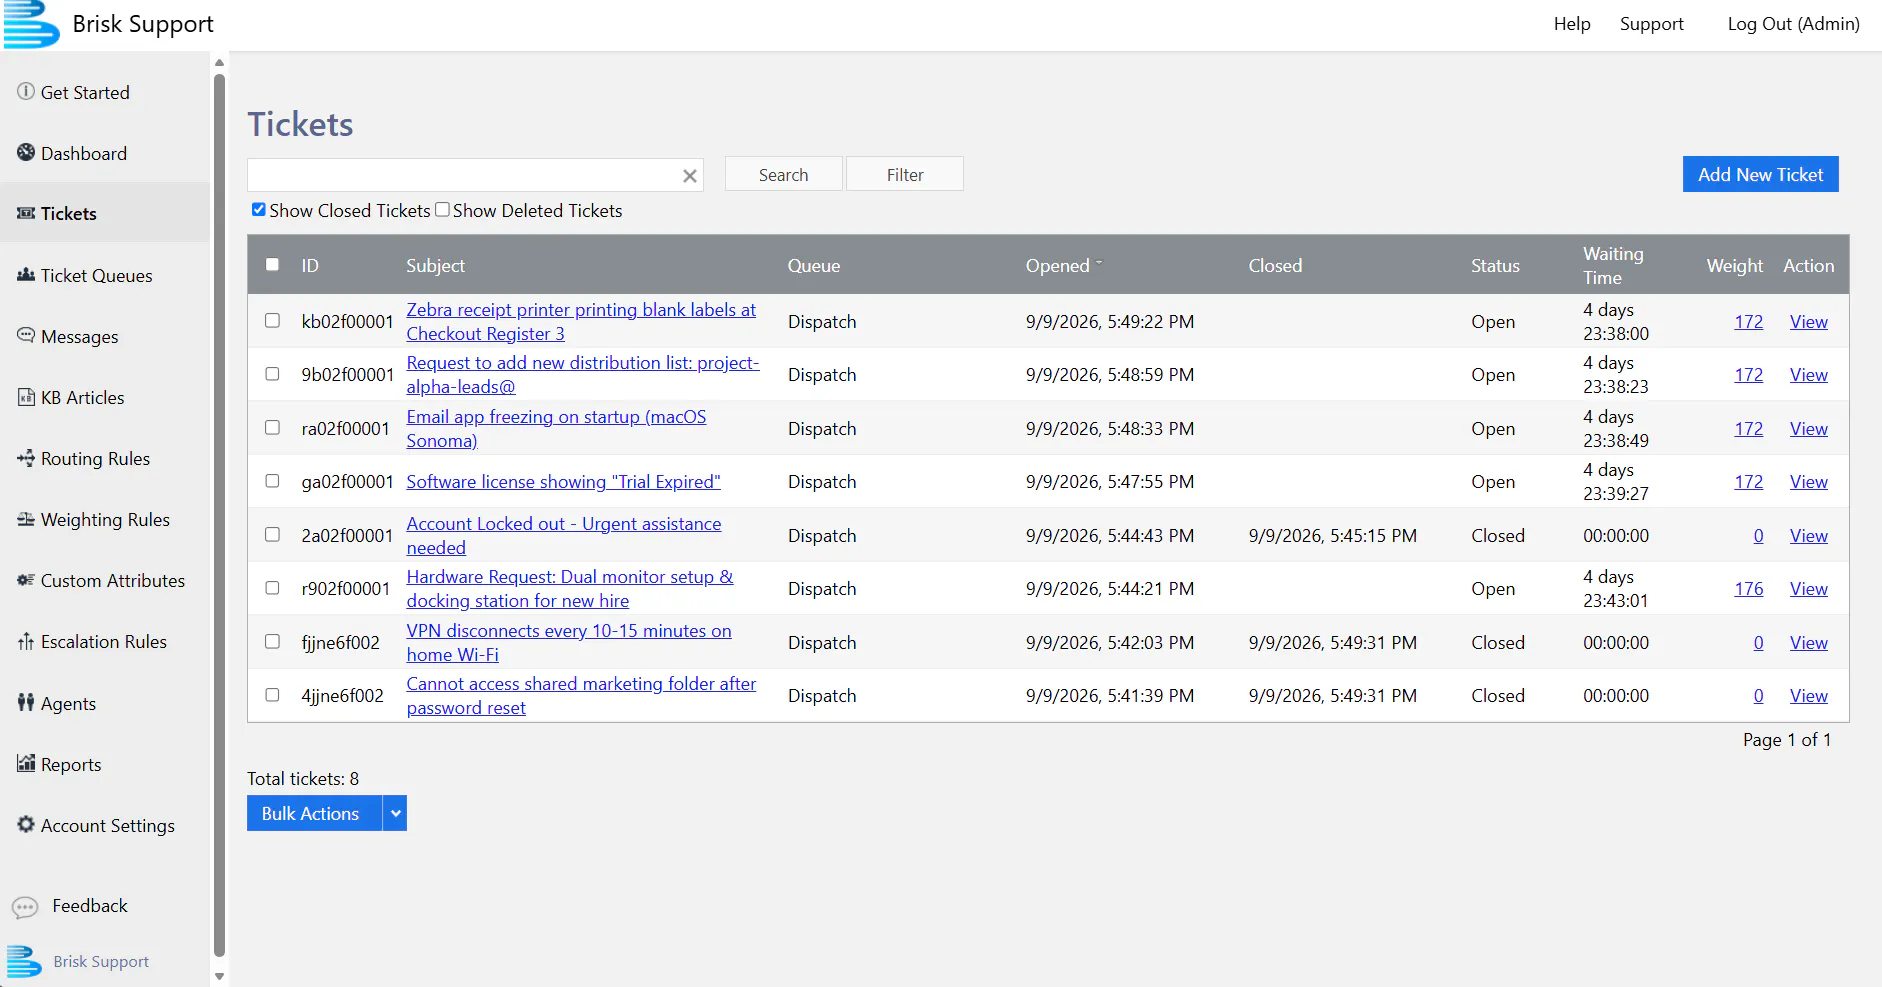Select the Escalation Rules icon
The width and height of the screenshot is (1882, 987).
(26, 641)
